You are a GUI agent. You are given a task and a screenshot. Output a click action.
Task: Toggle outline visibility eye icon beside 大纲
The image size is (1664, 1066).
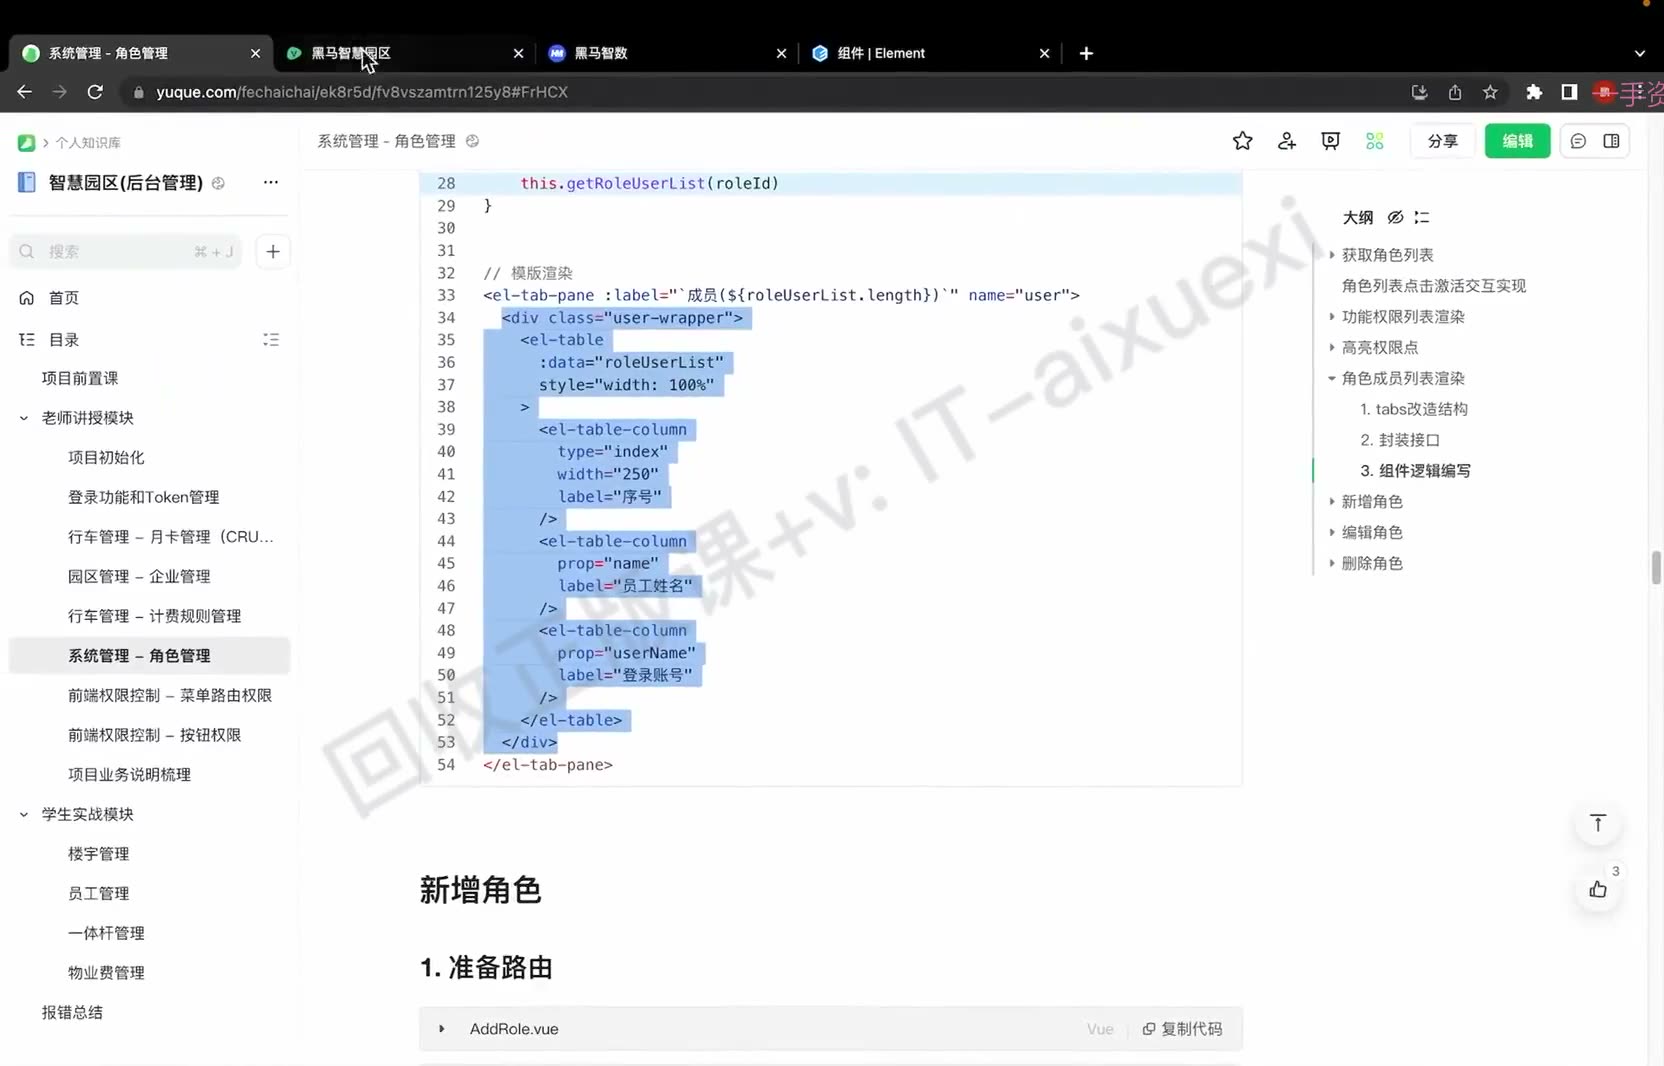[1395, 217]
